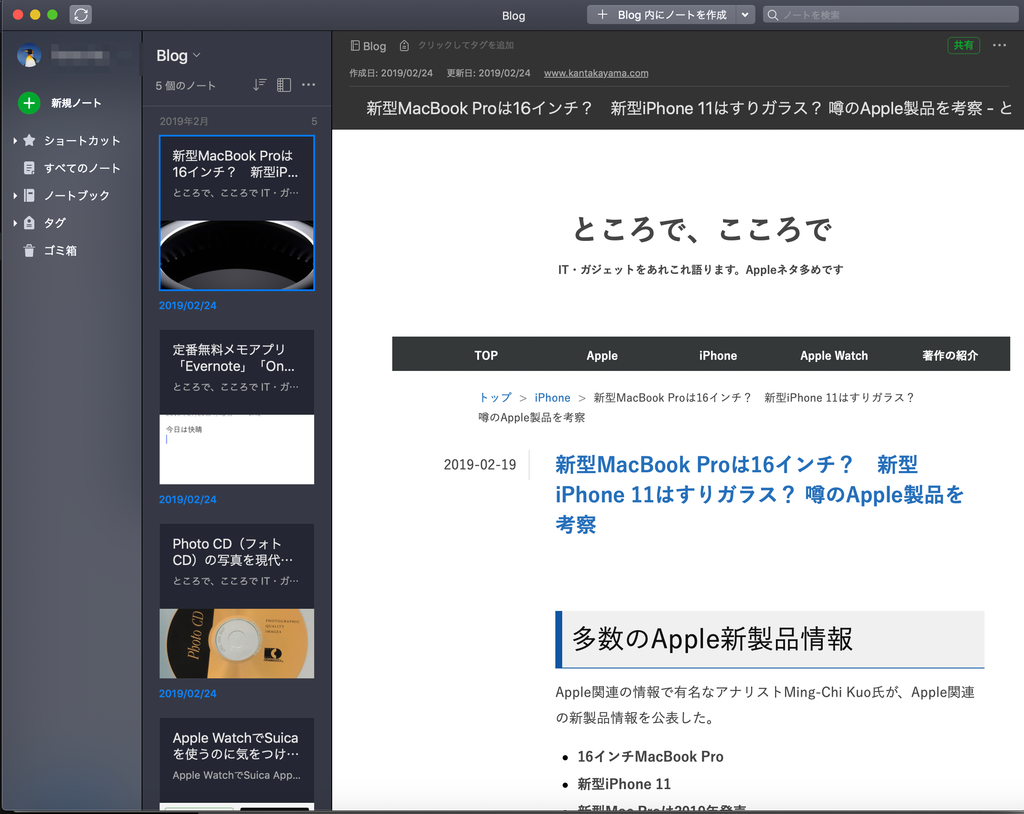Click the green 共有 share button

point(963,45)
